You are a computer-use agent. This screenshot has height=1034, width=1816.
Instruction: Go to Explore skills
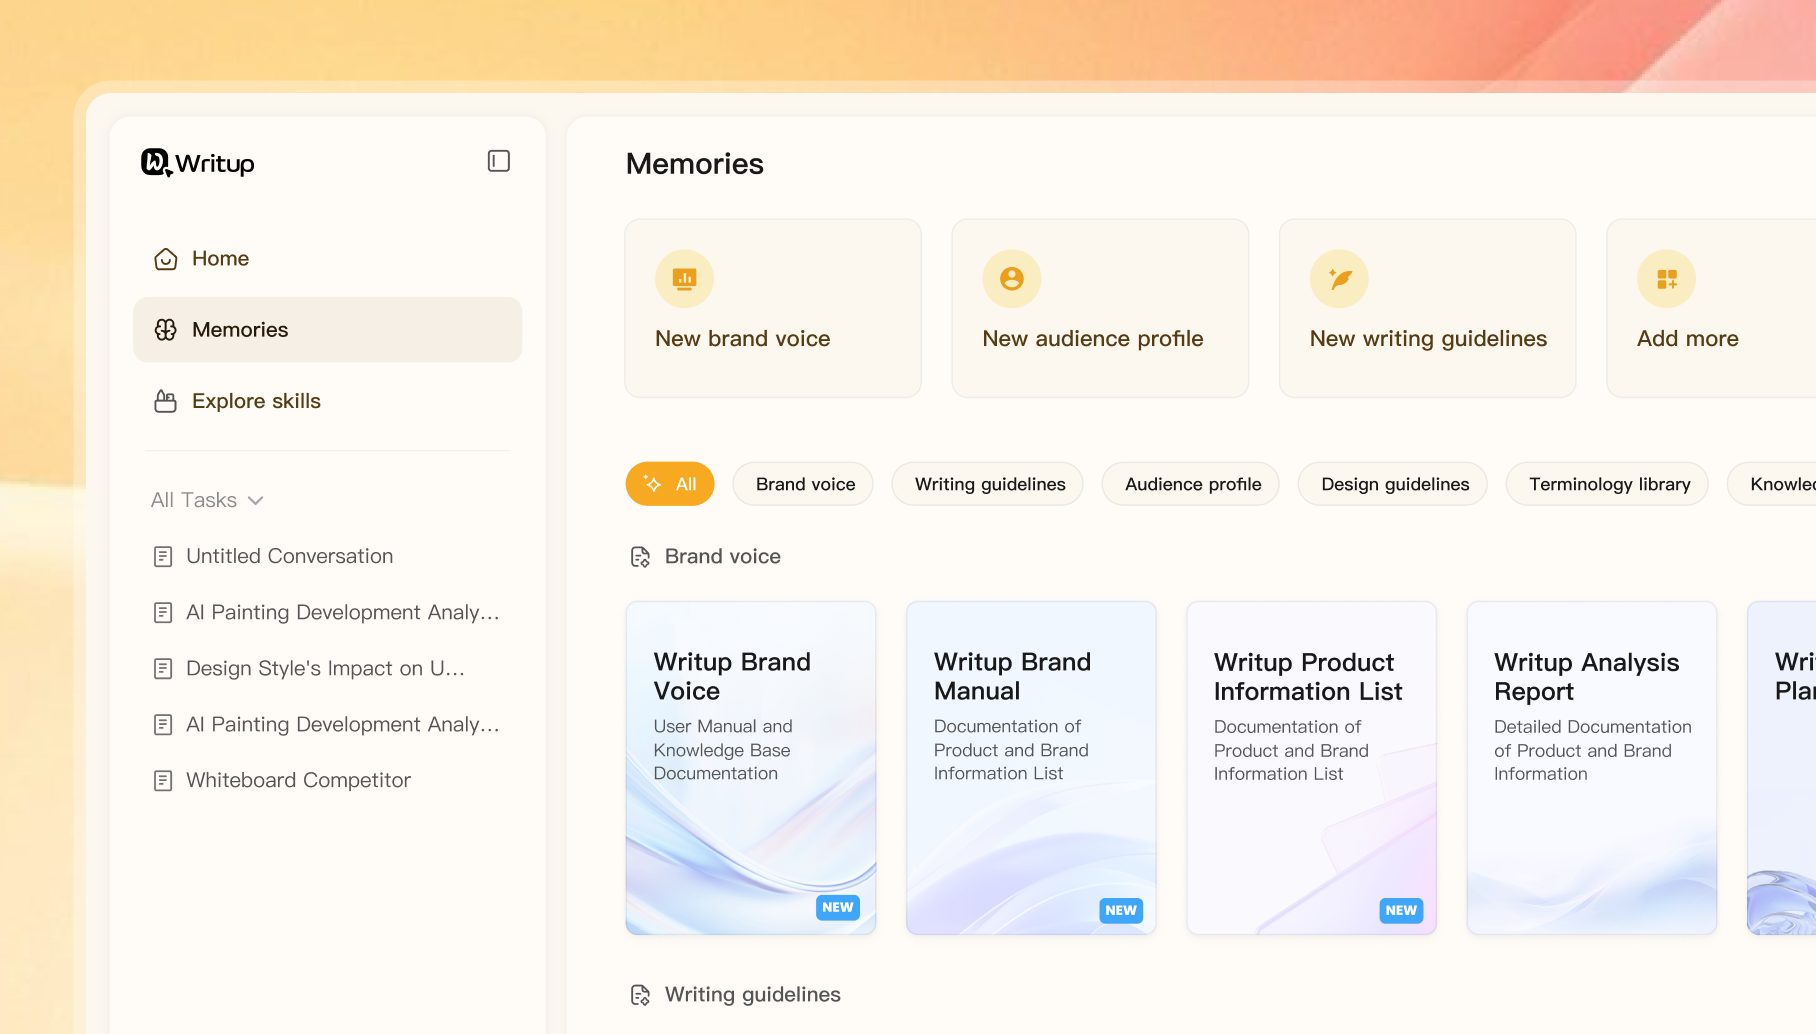[x=328, y=401]
